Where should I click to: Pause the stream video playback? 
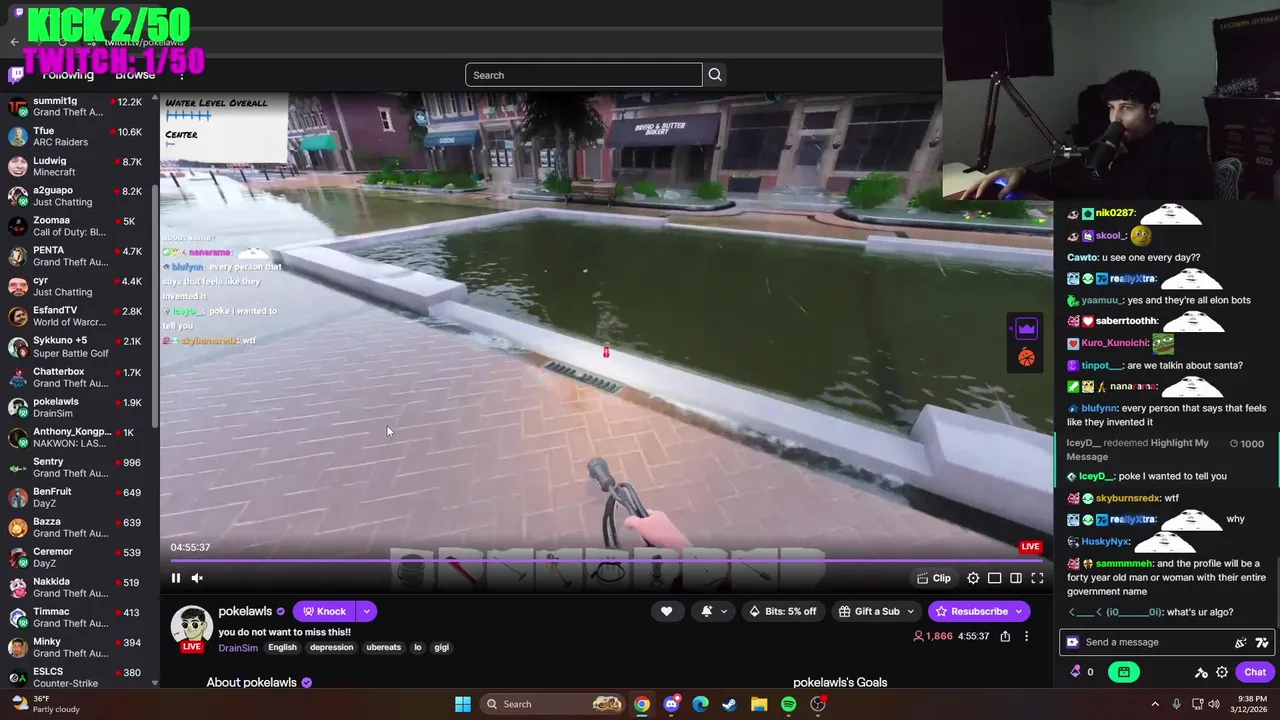pos(176,578)
